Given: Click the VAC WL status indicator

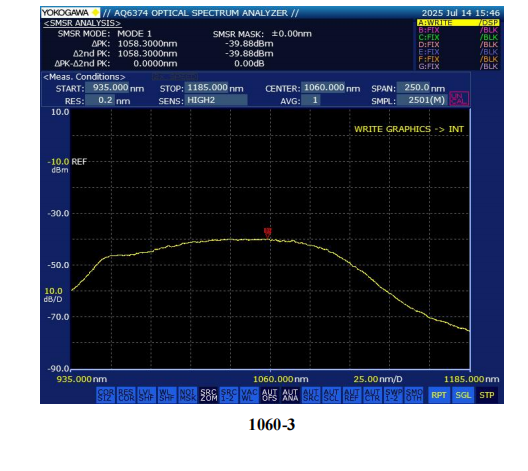Looking at the screenshot, I should pyautogui.click(x=249, y=395).
